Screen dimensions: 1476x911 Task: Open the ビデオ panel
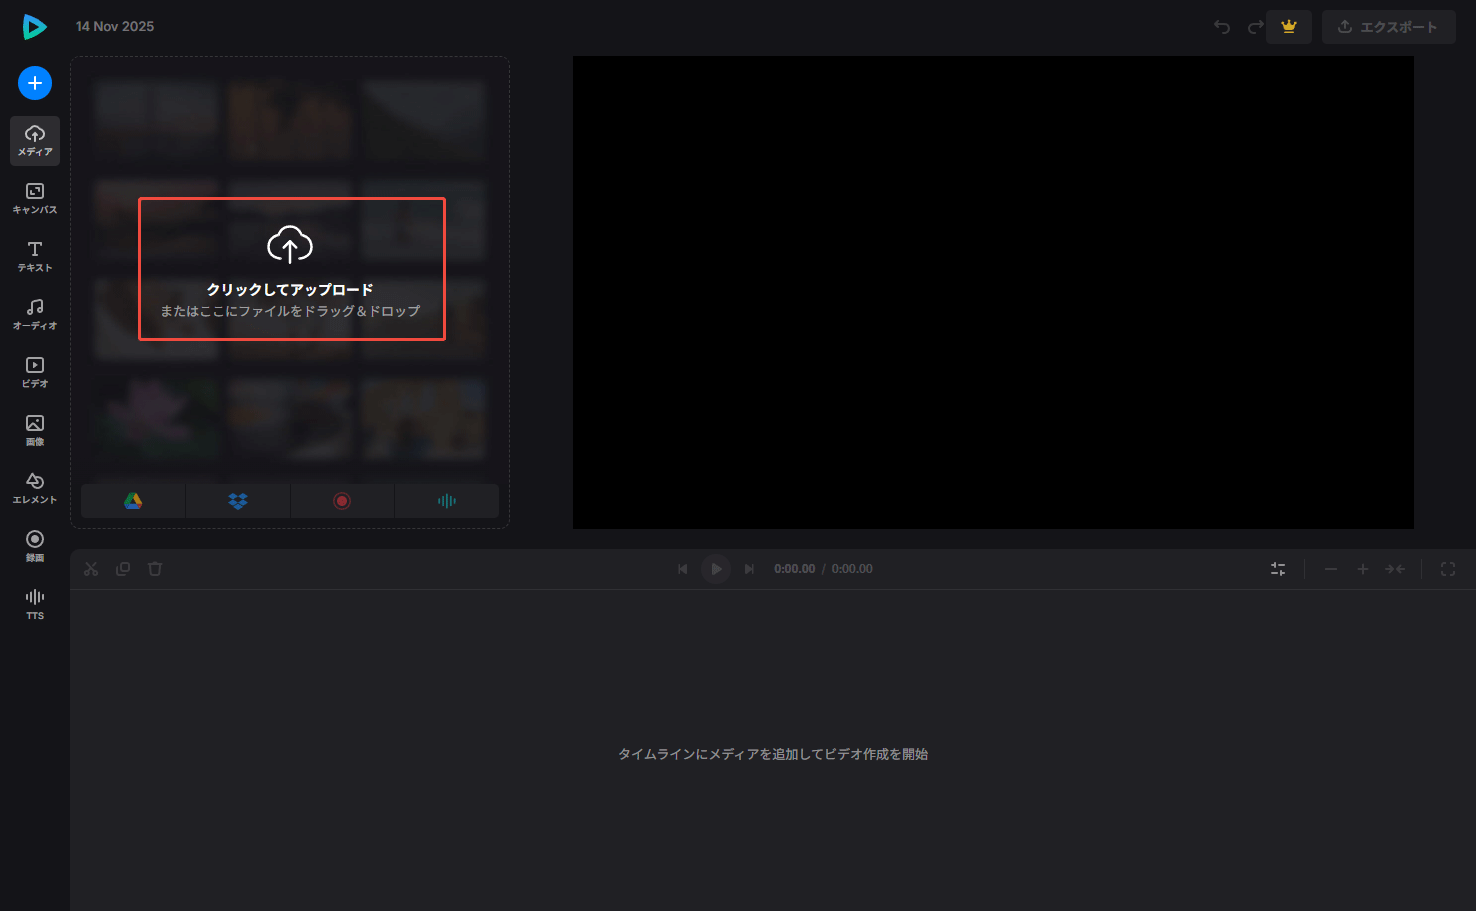(34, 370)
